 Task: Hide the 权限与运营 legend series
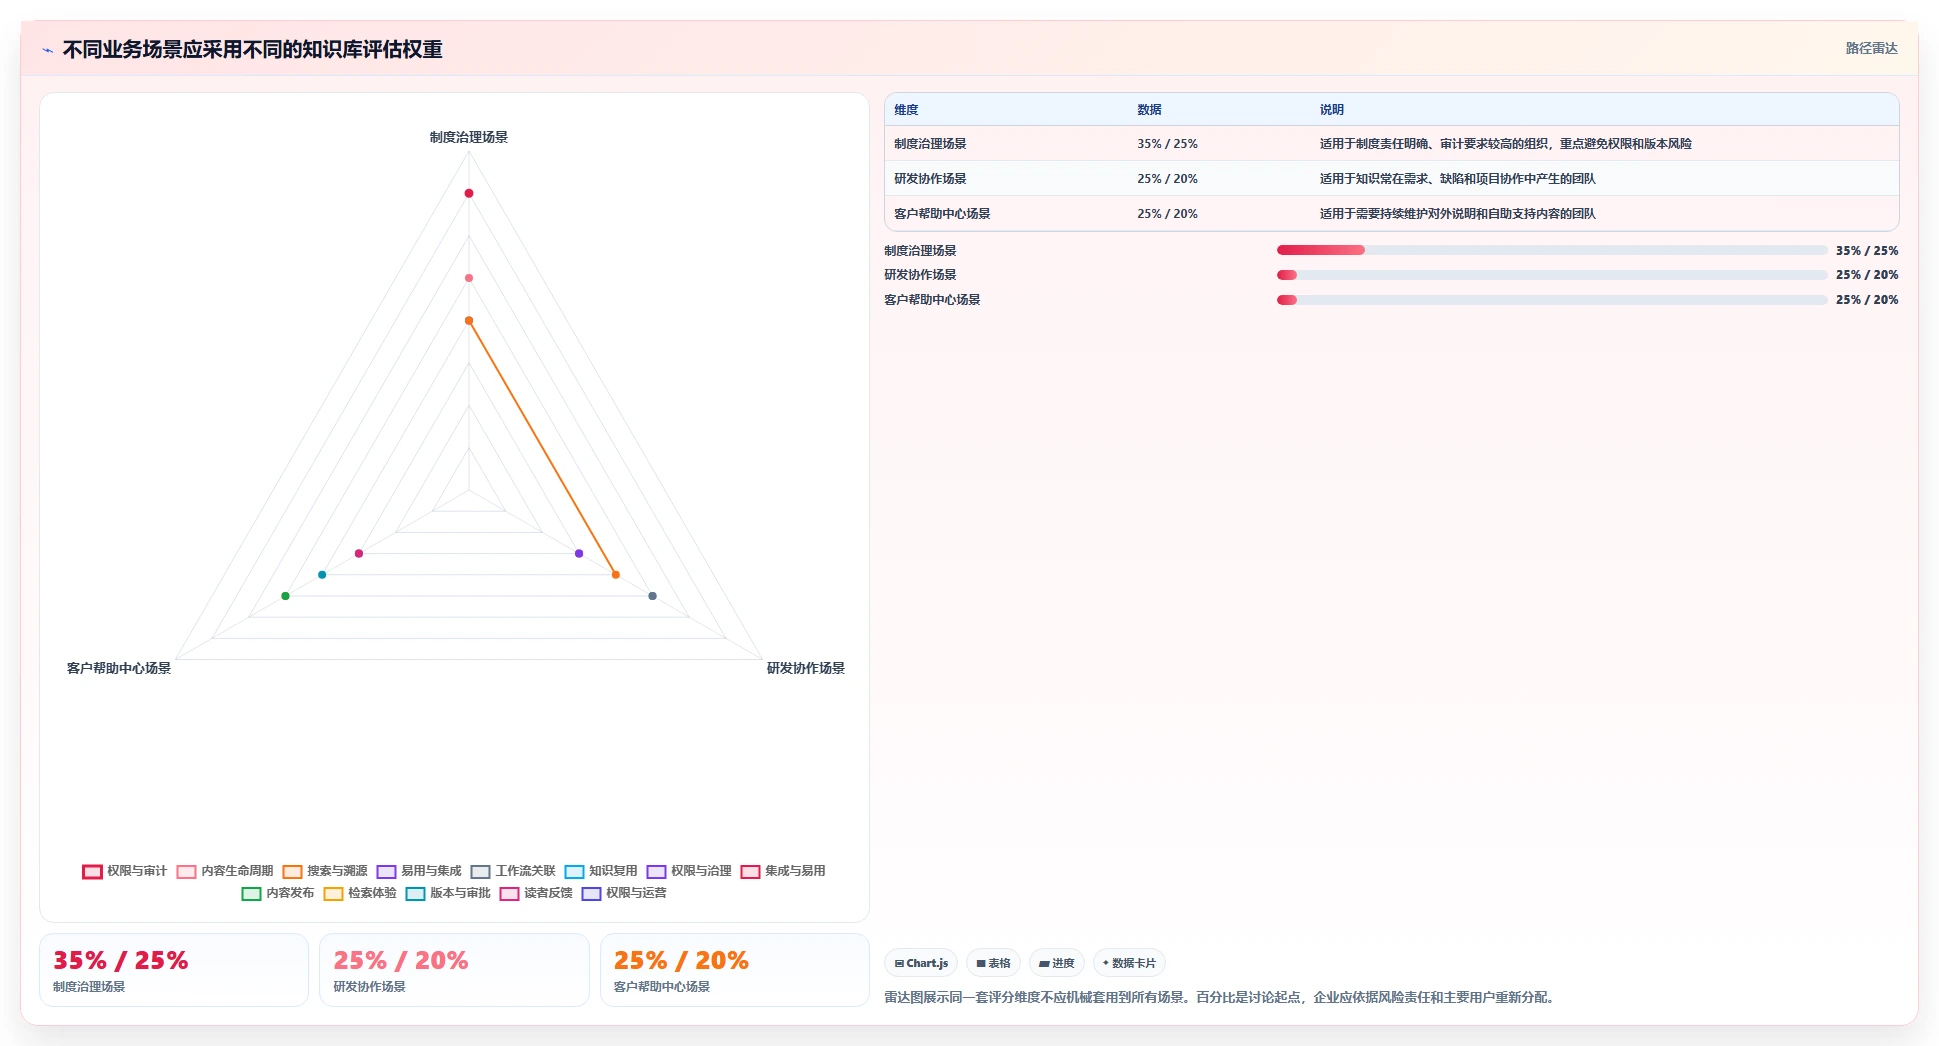624,893
